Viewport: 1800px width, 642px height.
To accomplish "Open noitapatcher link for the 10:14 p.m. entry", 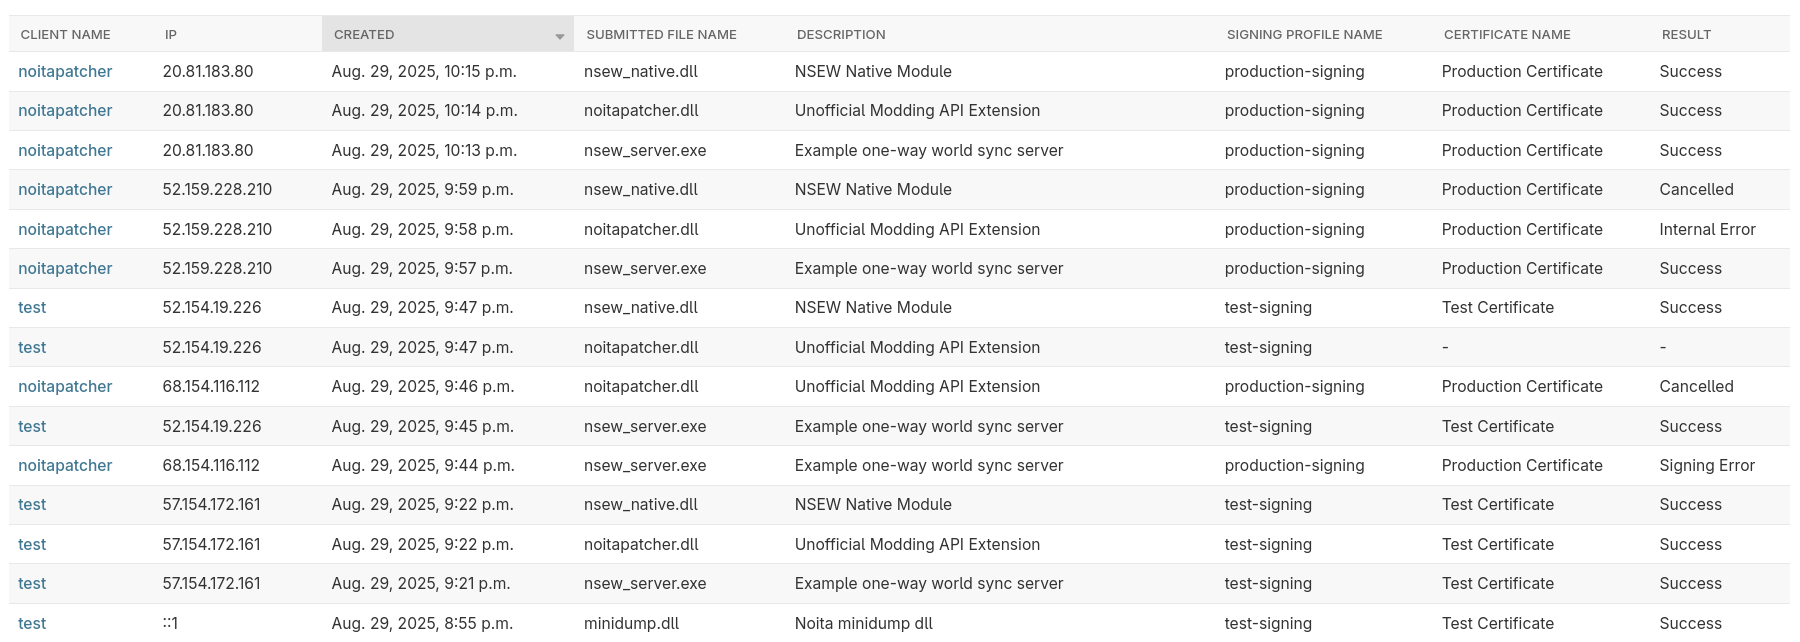I will (x=65, y=111).
